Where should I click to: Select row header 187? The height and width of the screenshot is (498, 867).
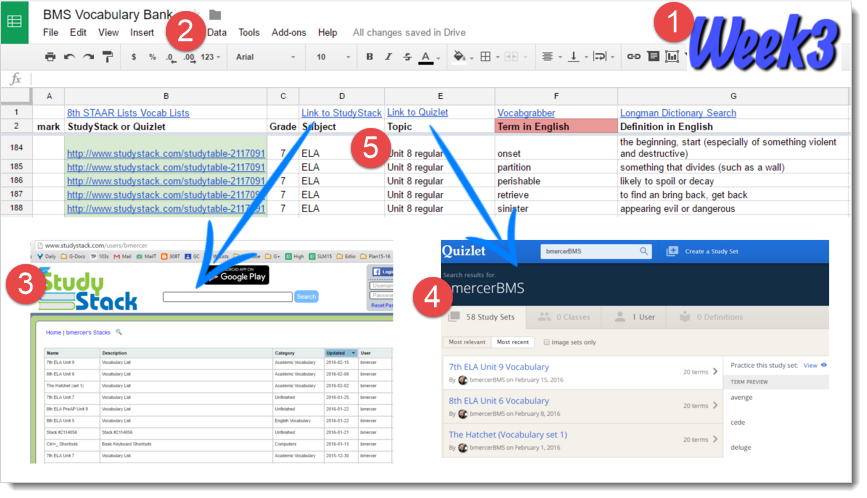click(x=16, y=194)
